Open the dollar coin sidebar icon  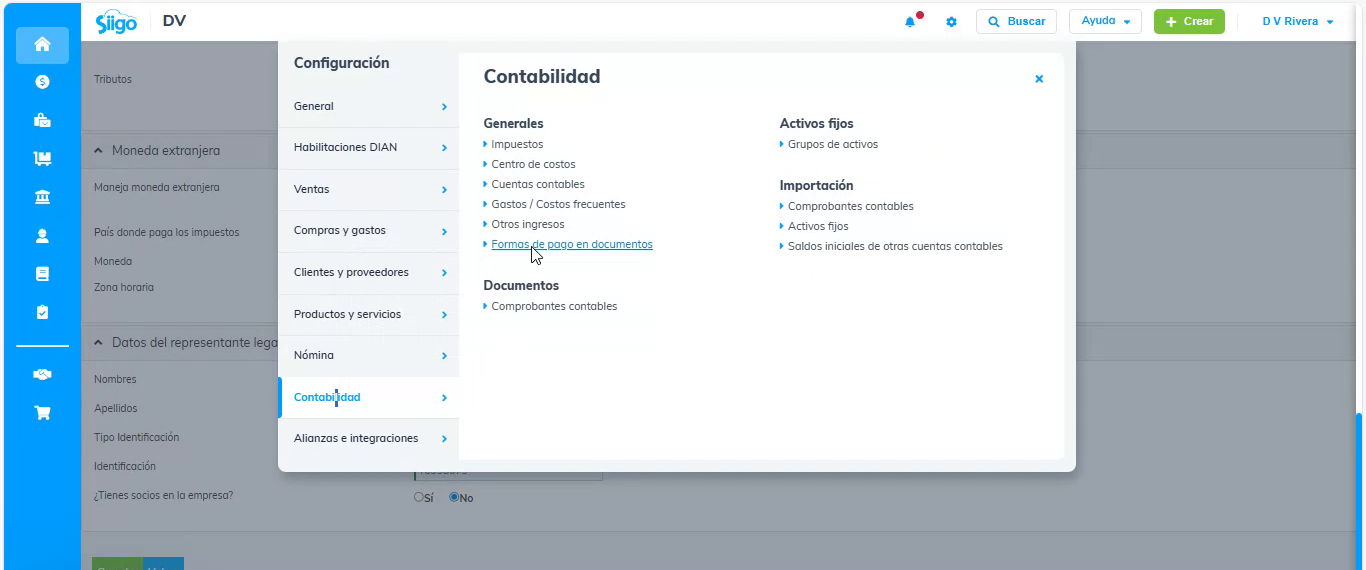[42, 82]
